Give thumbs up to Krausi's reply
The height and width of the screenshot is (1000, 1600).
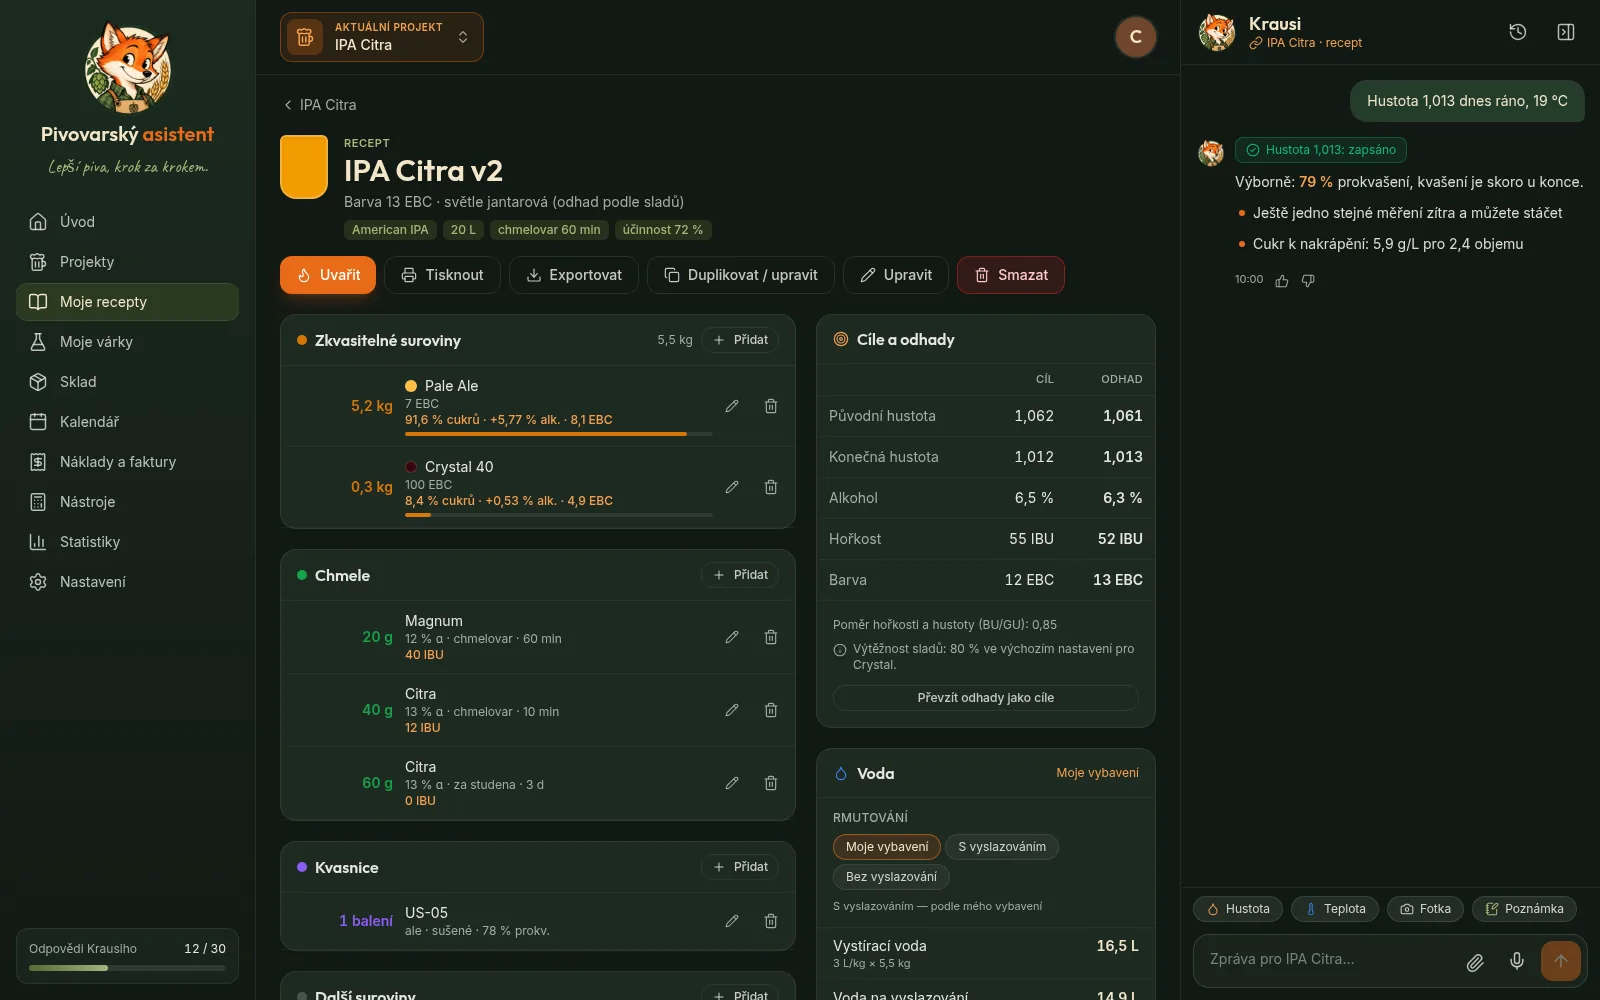point(1282,281)
